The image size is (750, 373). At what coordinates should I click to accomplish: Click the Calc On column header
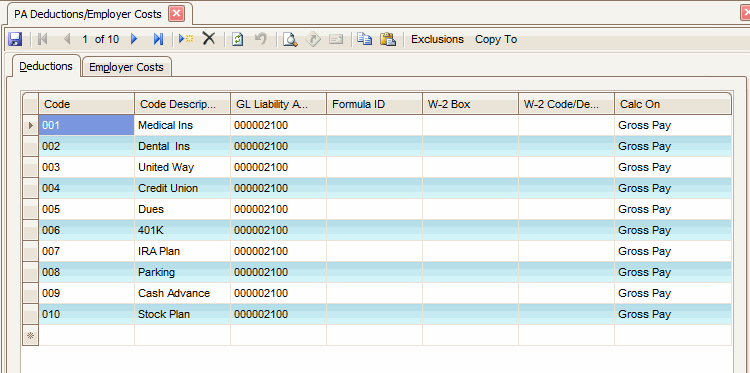click(x=673, y=104)
